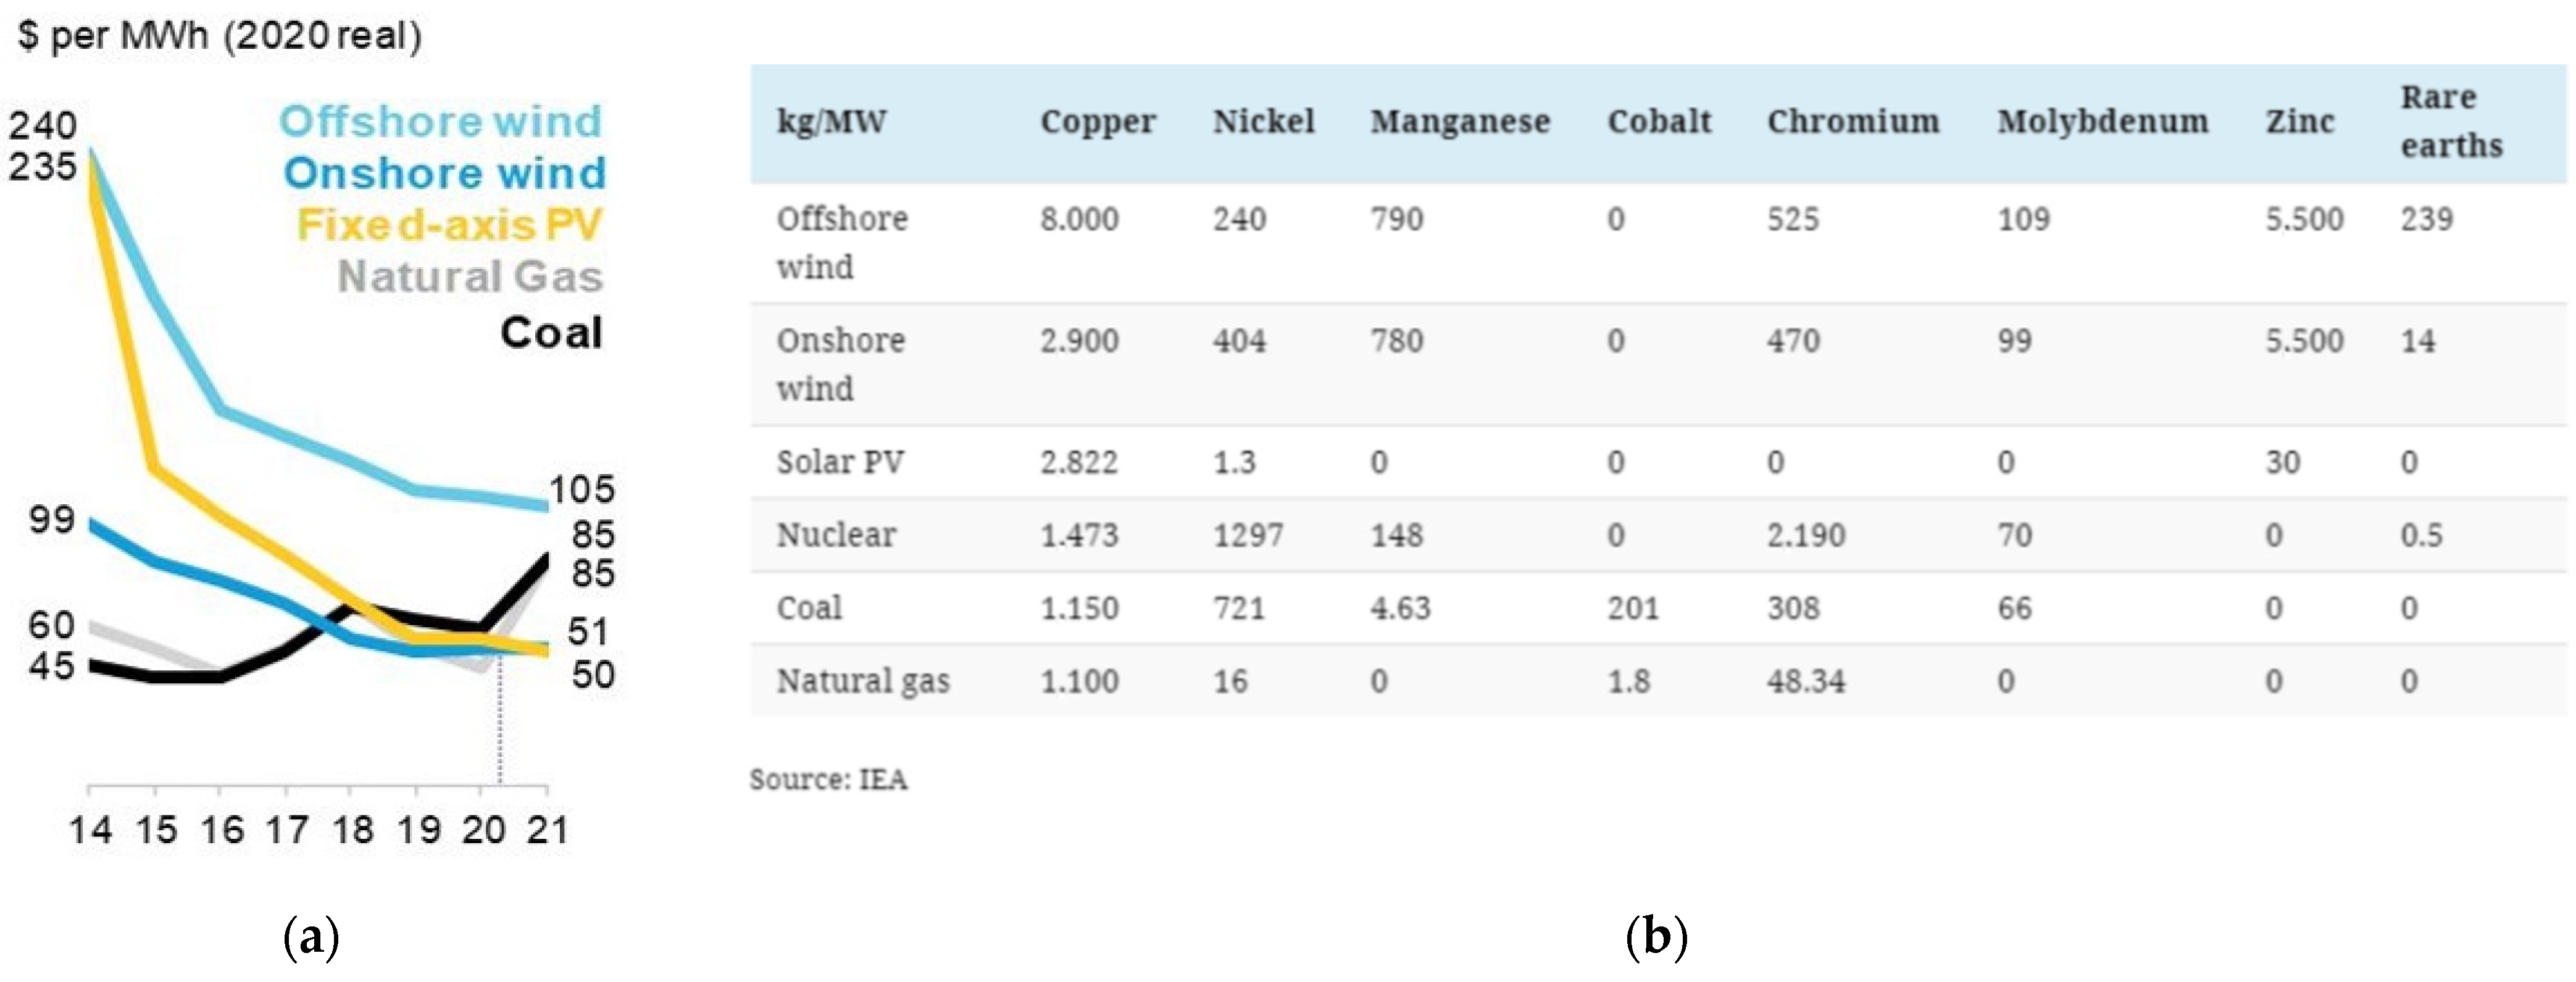Select the Natural Gas chart legend label
2576x982 pixels.
tap(470, 277)
